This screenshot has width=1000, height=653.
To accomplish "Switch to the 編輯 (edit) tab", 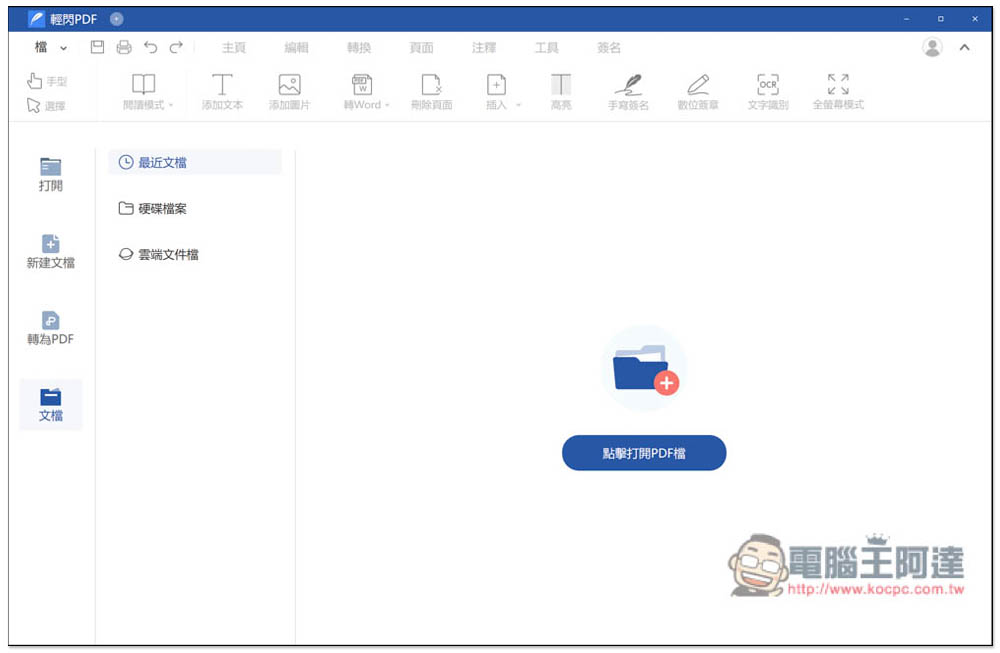I will (x=296, y=47).
